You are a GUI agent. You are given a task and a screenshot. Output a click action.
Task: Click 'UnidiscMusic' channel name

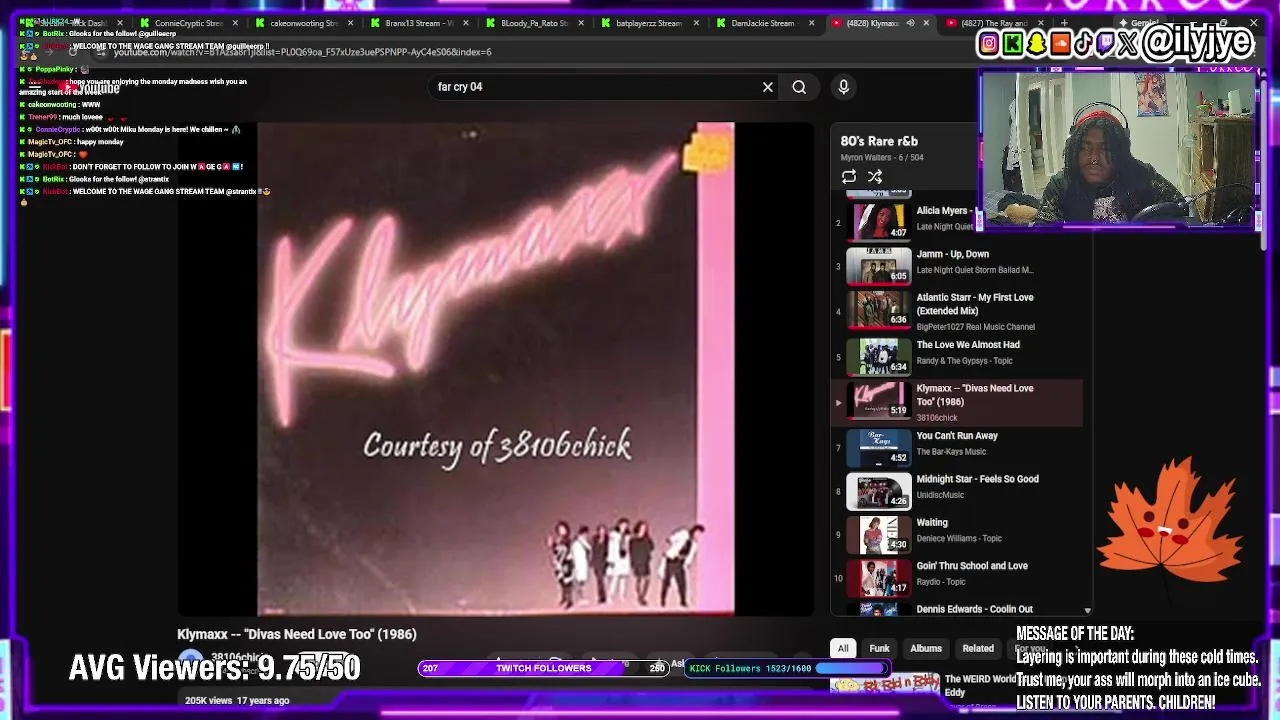point(940,495)
